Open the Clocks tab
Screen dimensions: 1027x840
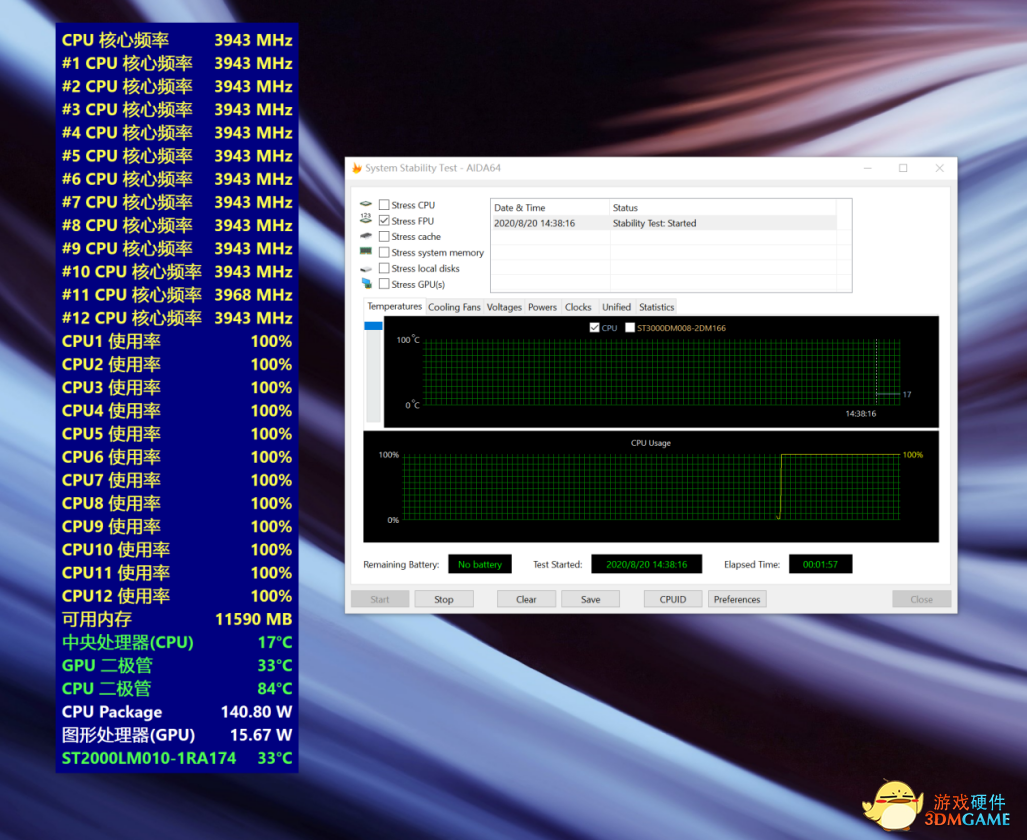[578, 307]
